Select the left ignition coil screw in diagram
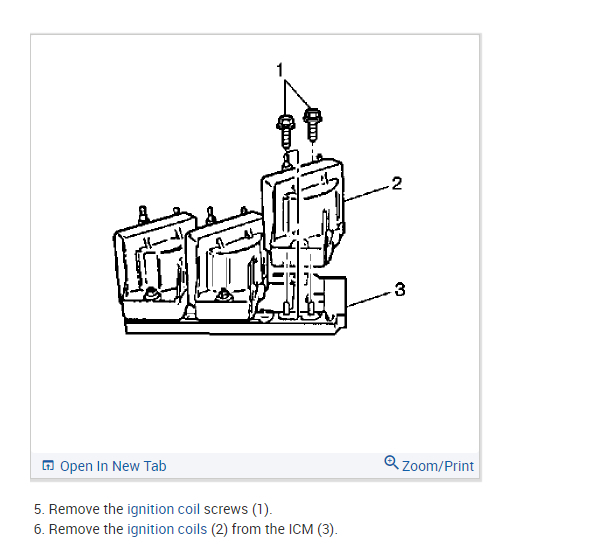Screen dimensions: 614x548 point(285,131)
